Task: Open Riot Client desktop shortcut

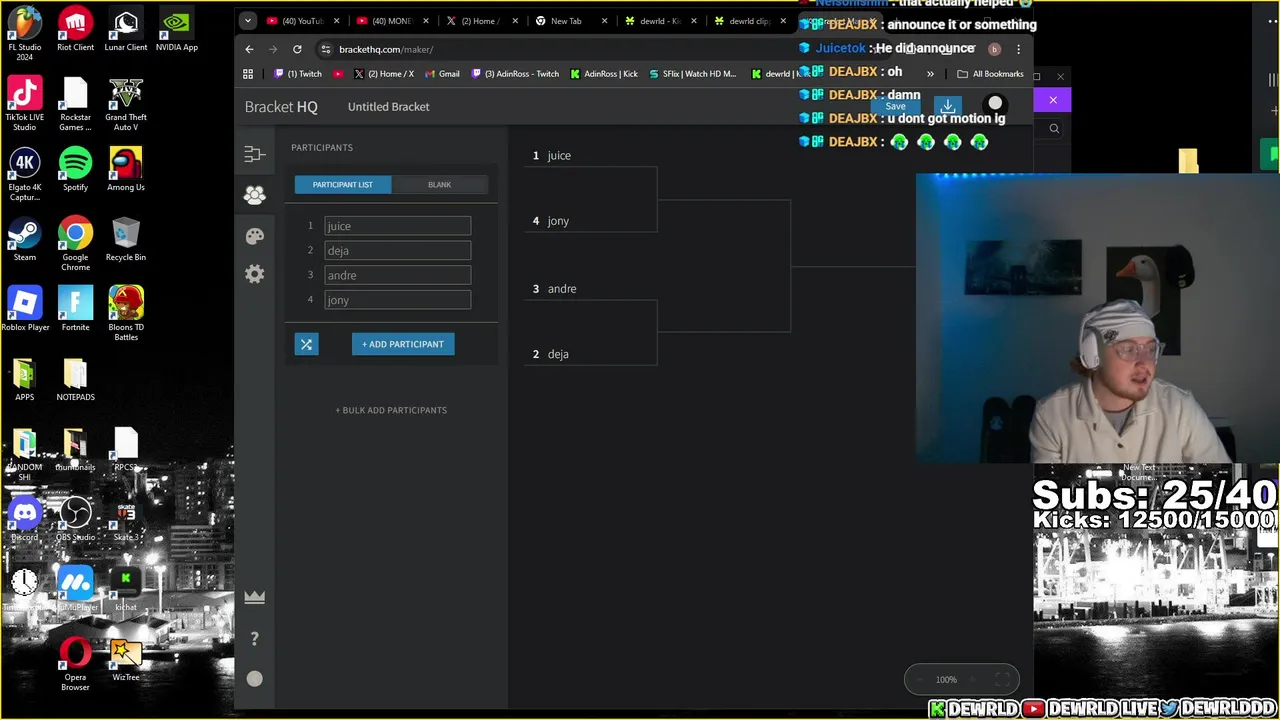Action: point(75,30)
